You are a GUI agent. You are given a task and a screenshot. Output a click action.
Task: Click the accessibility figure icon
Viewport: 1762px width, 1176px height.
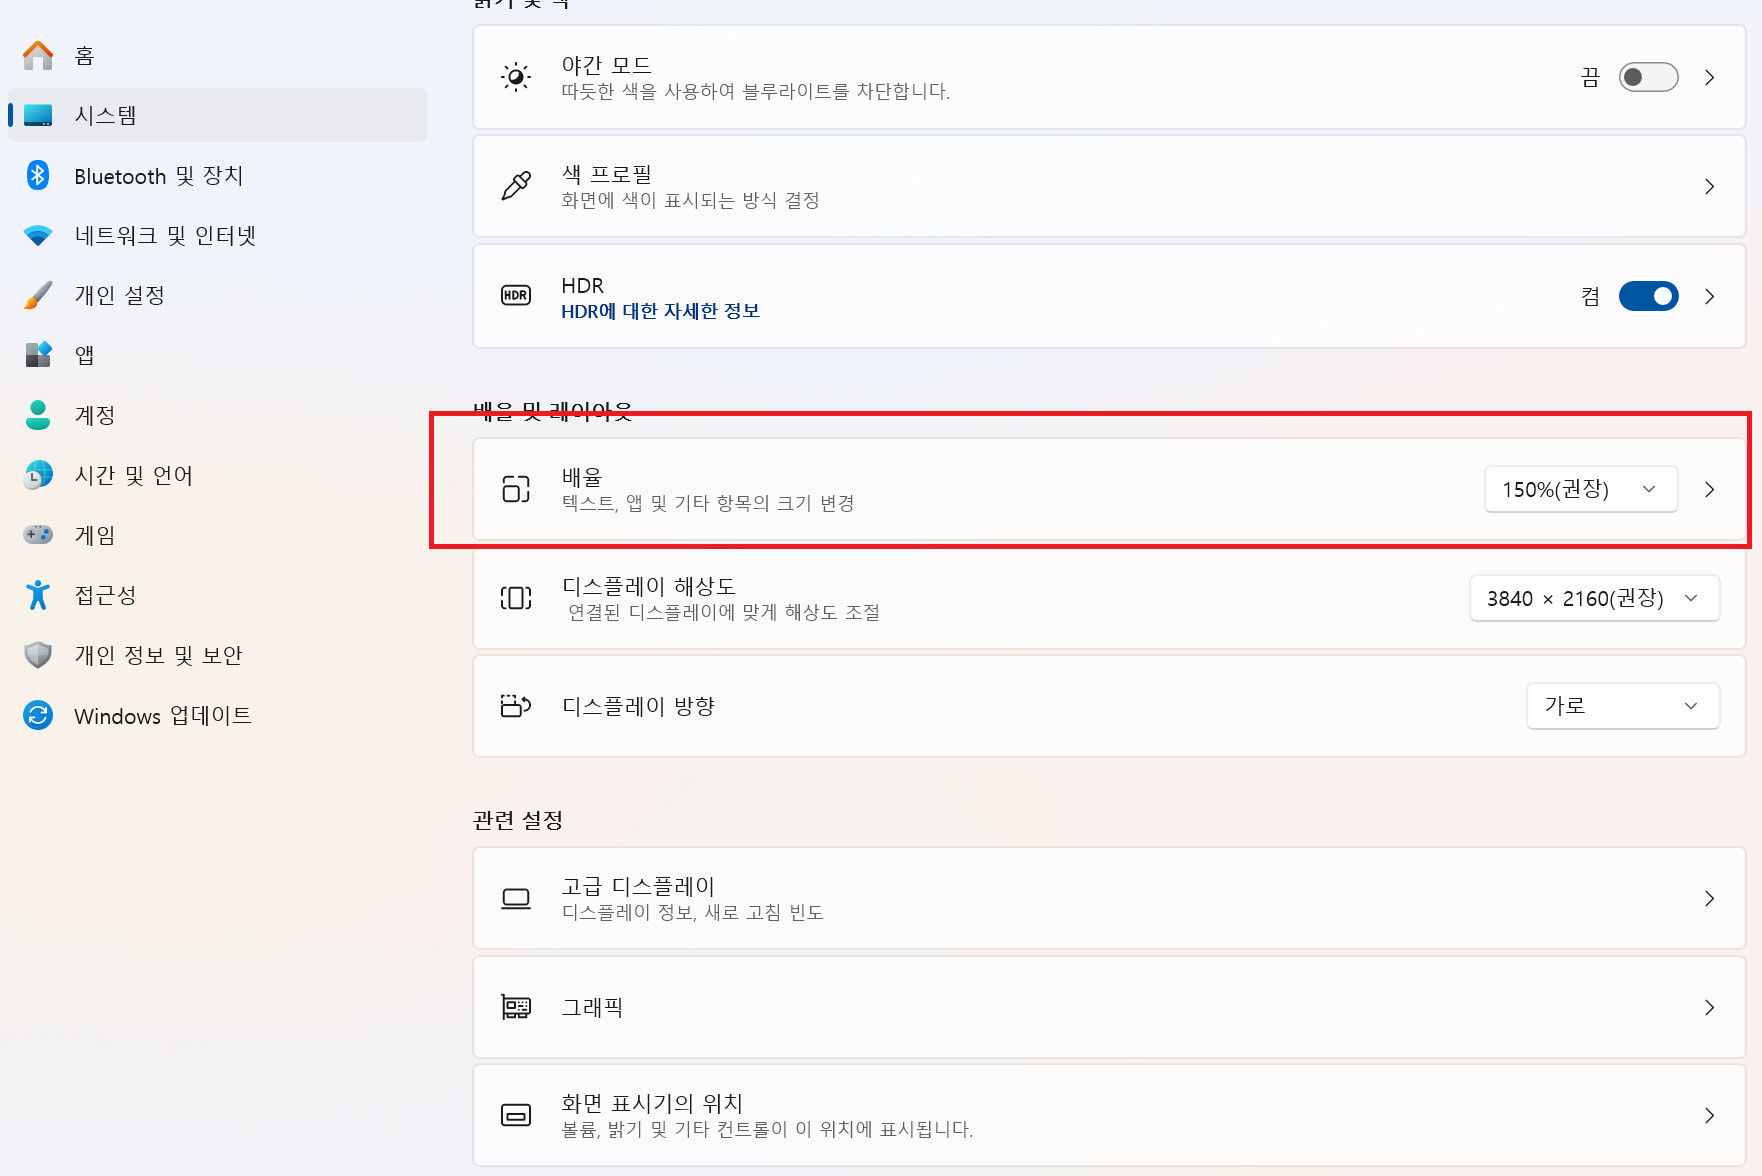pyautogui.click(x=38, y=595)
